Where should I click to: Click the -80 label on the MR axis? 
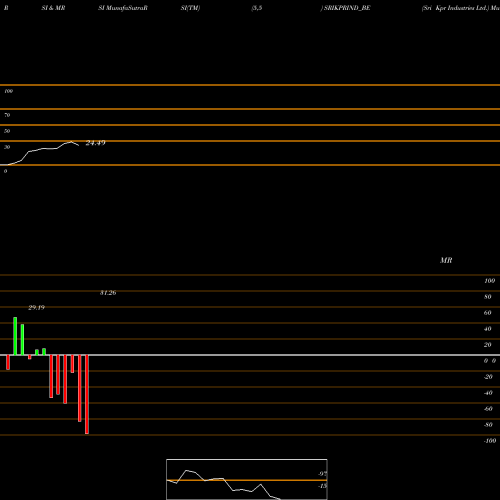pyautogui.click(x=488, y=425)
